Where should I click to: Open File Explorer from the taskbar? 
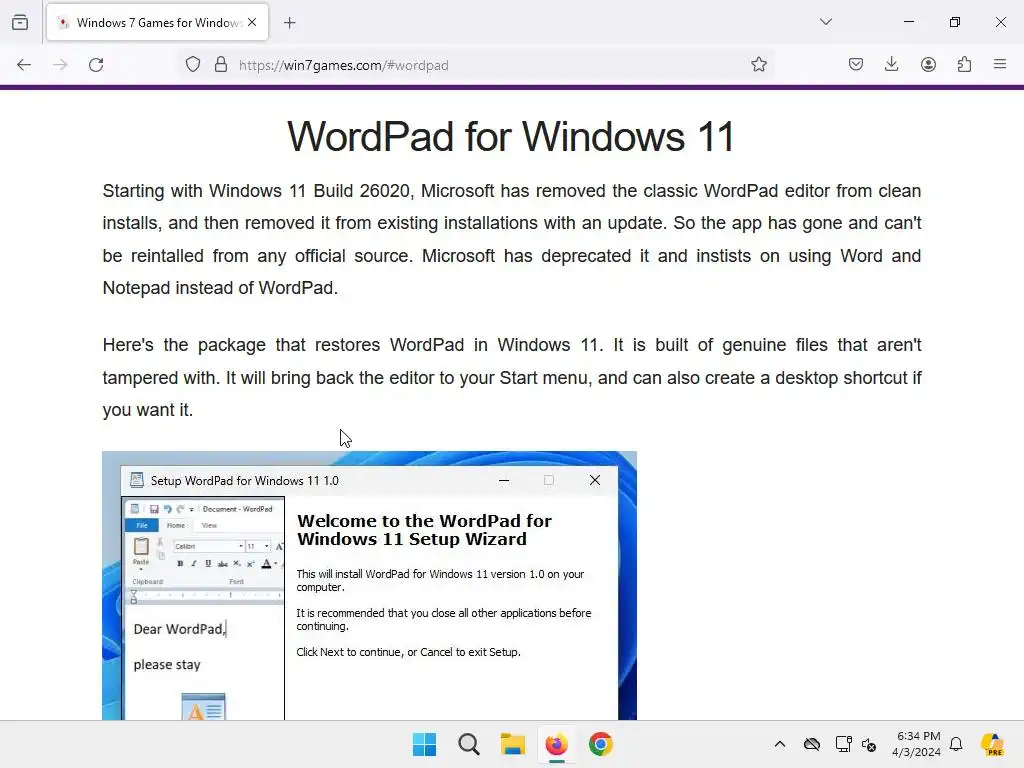tap(513, 744)
